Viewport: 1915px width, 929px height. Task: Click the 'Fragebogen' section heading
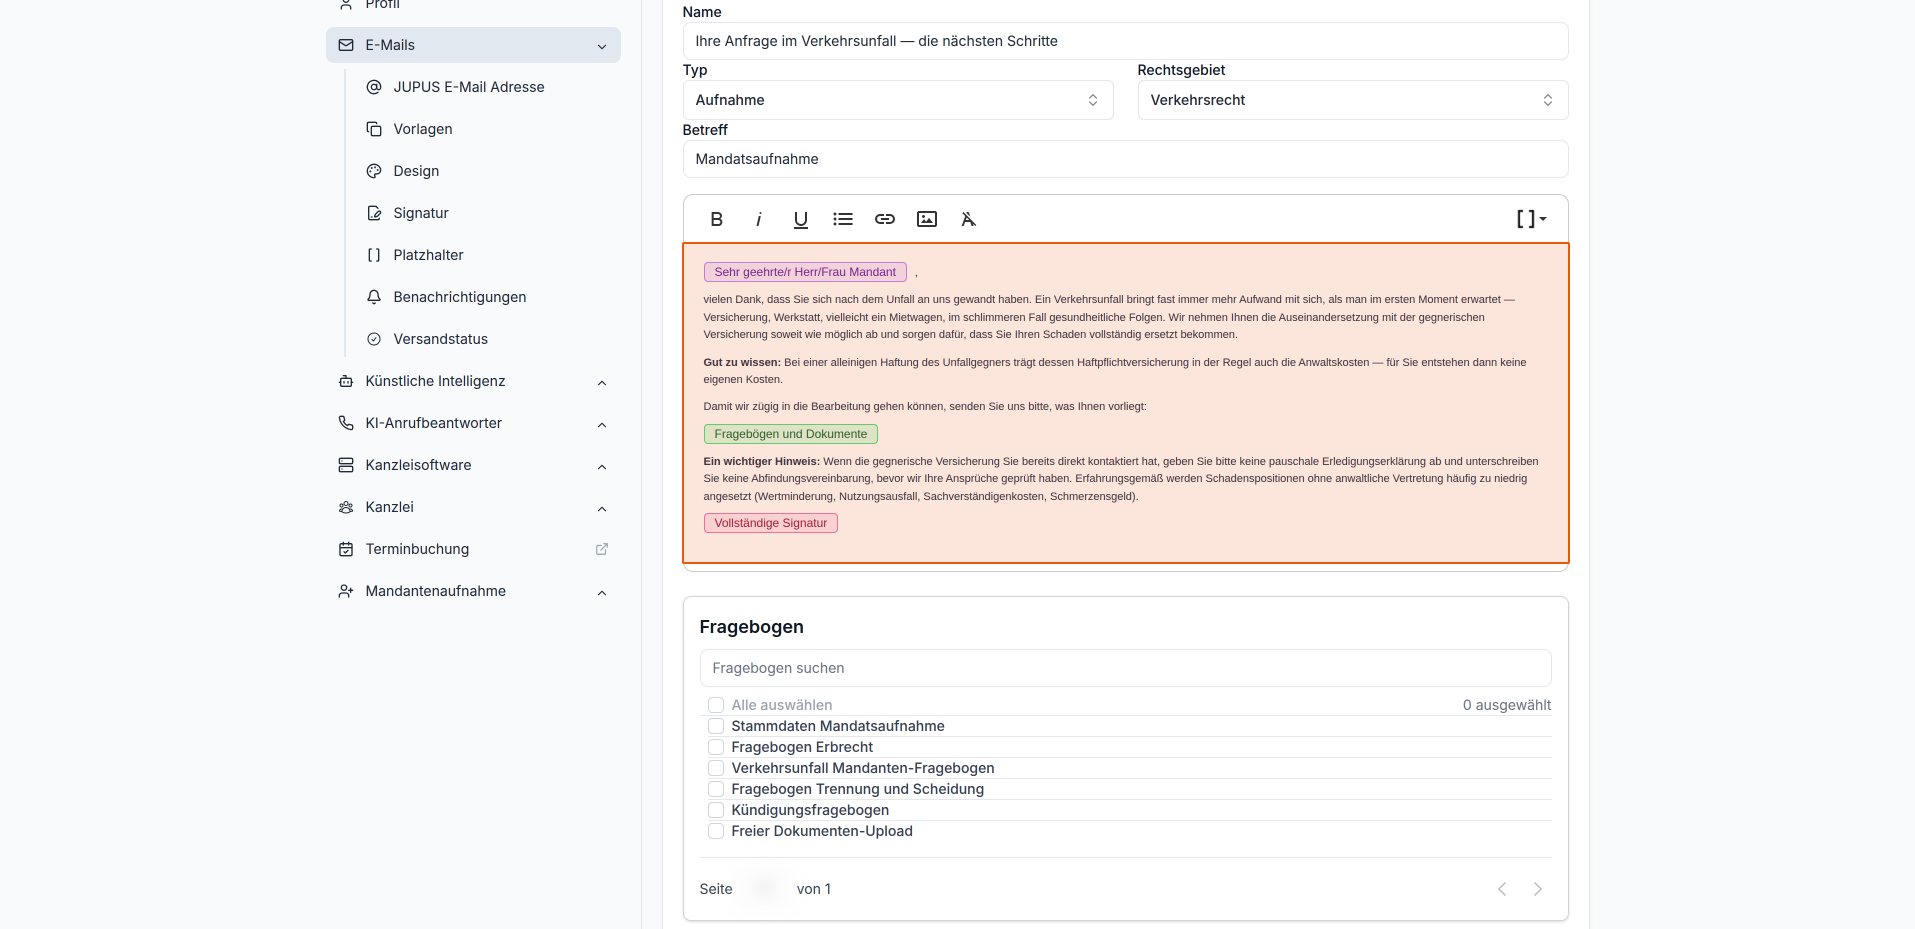click(x=751, y=627)
